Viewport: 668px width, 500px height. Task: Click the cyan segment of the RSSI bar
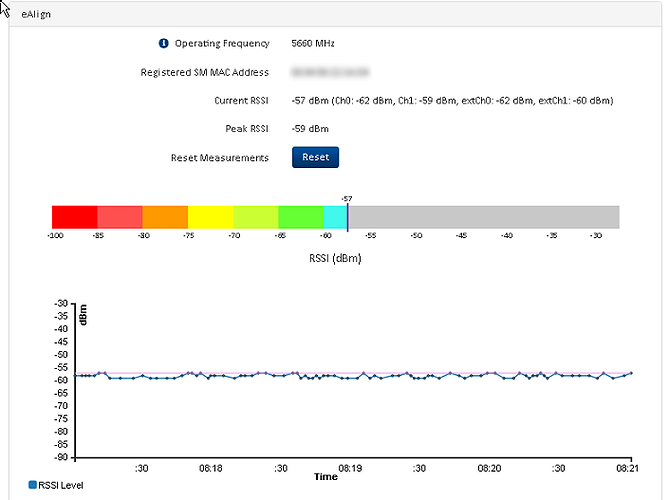point(334,217)
